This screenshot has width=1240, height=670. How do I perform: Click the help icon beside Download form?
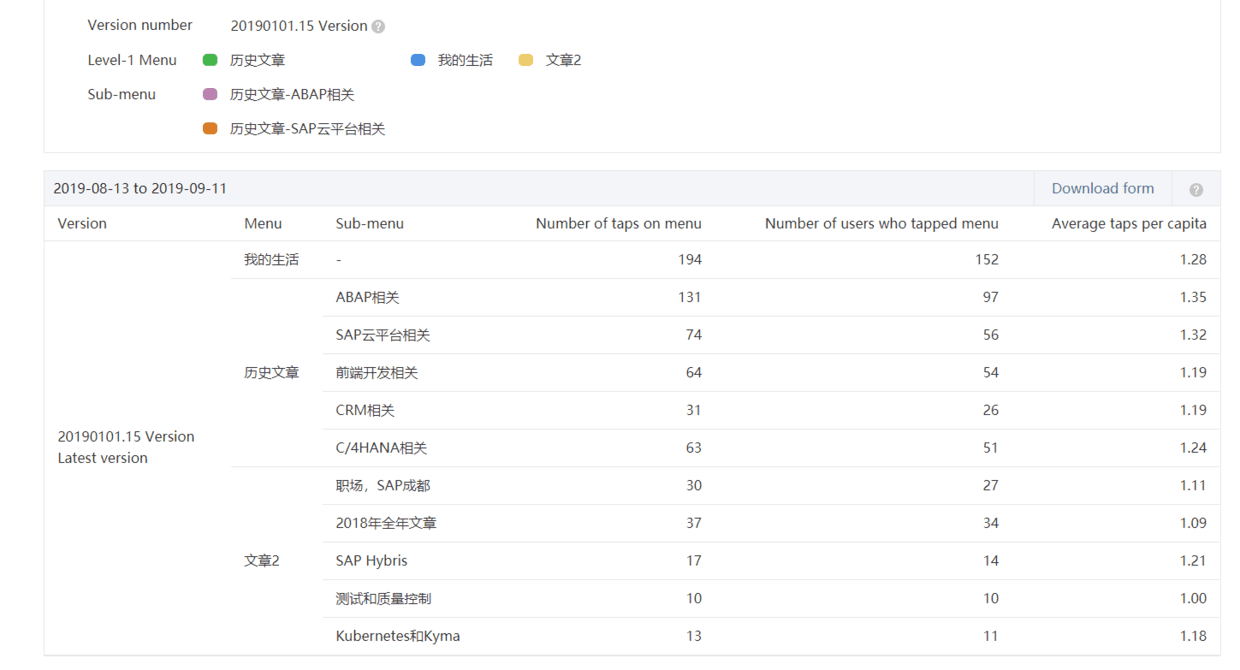1196,190
